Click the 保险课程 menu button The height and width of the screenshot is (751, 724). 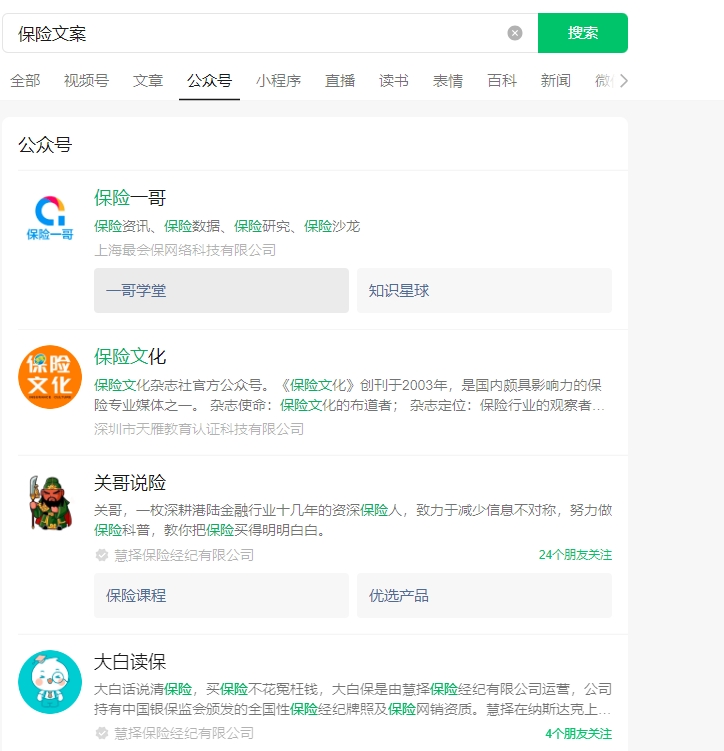(x=221, y=595)
